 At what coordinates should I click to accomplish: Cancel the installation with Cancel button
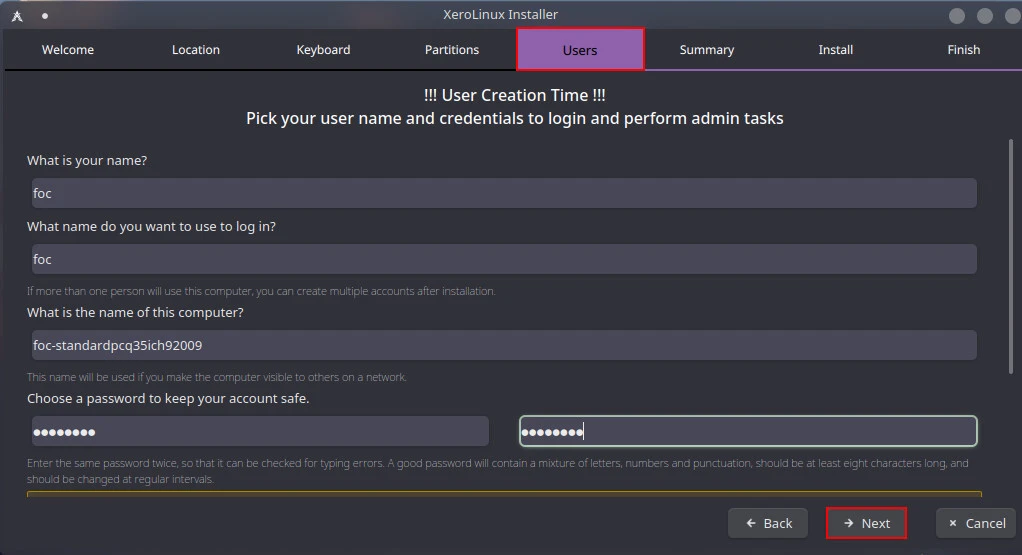[x=976, y=523]
